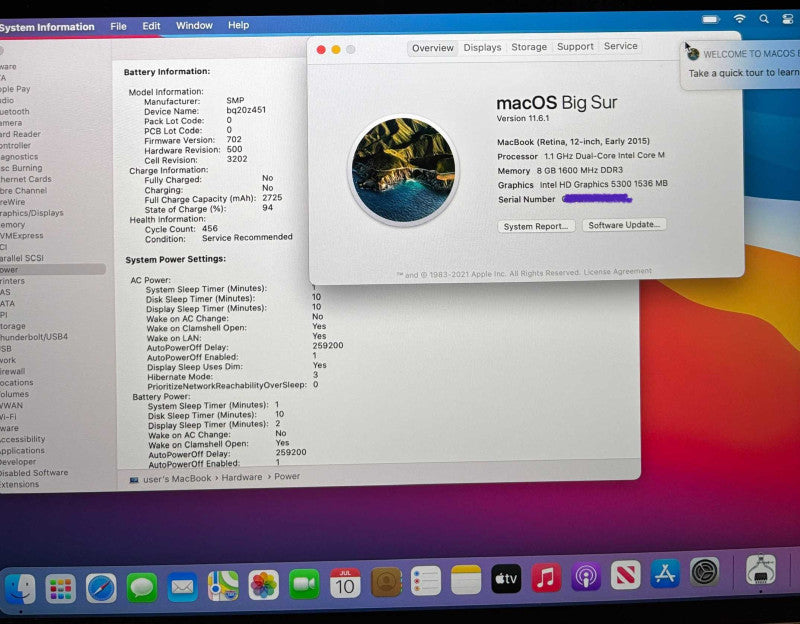Open the Messages app in Dock
The width and height of the screenshot is (800, 624).
142,587
